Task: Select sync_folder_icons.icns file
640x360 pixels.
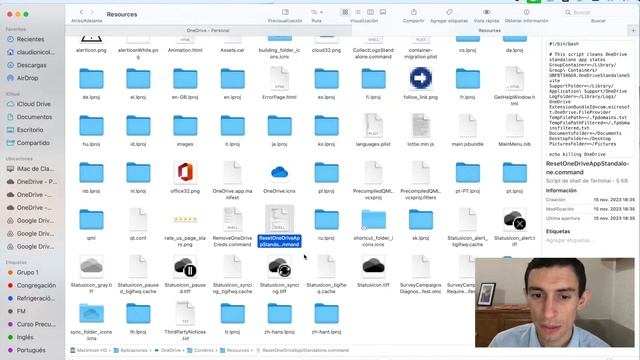Action: (91, 313)
